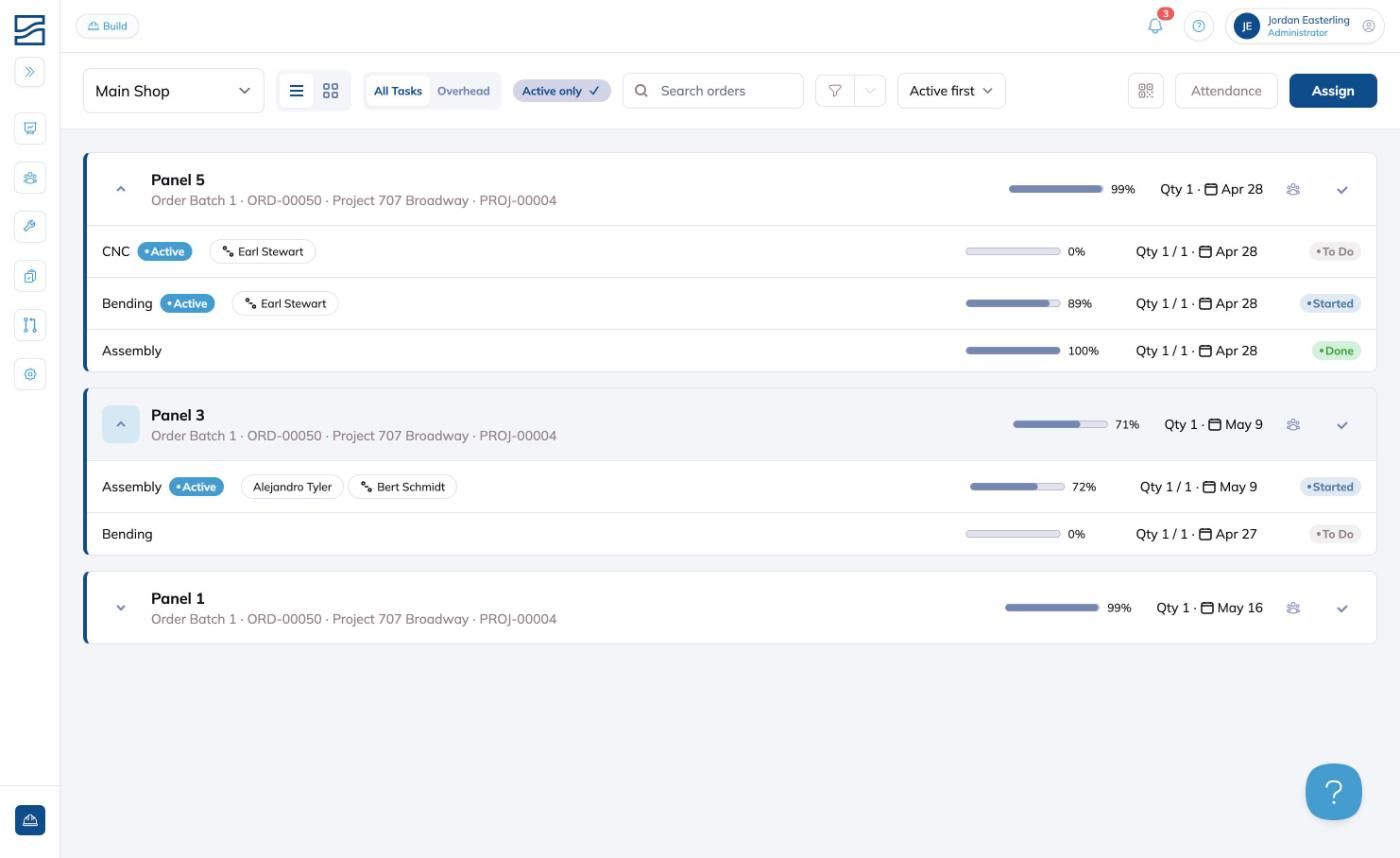Viewport: 1400px width, 858px height.
Task: Open the people group sidebar icon
Action: tap(30, 178)
